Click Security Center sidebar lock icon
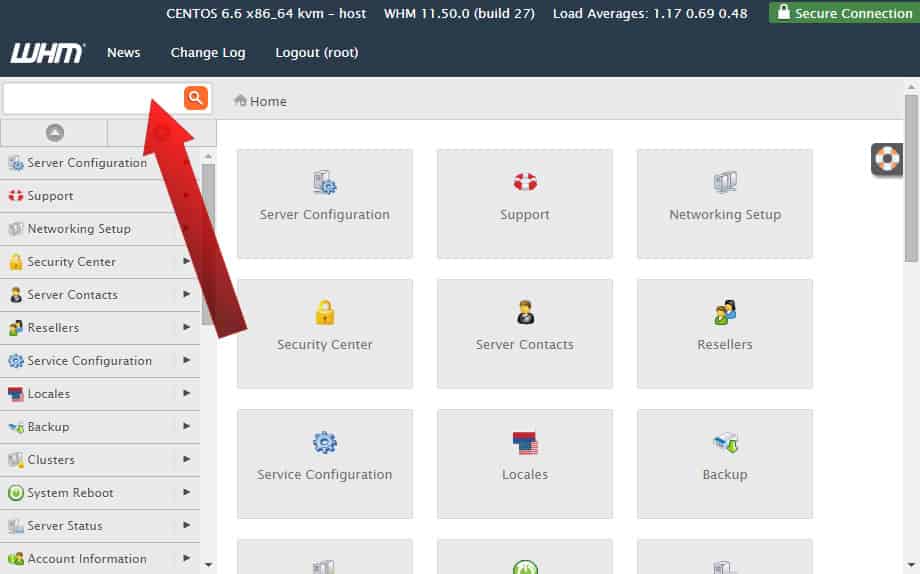The image size is (920, 574). pos(16,262)
